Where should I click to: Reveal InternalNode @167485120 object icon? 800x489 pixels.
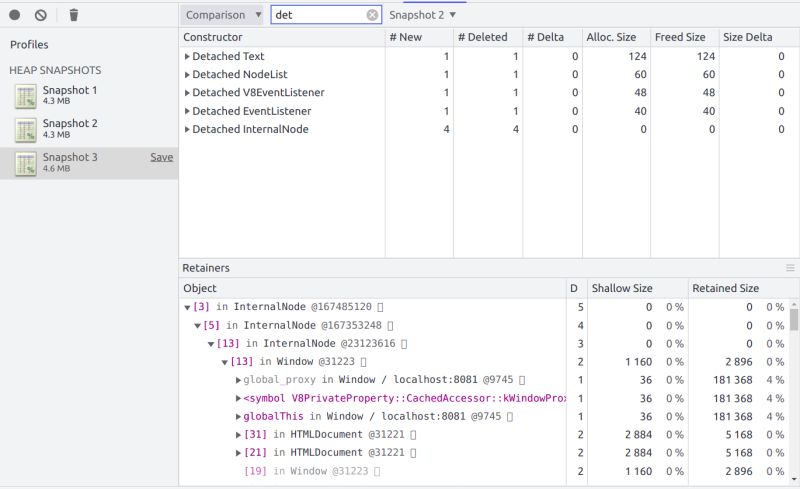(380, 307)
